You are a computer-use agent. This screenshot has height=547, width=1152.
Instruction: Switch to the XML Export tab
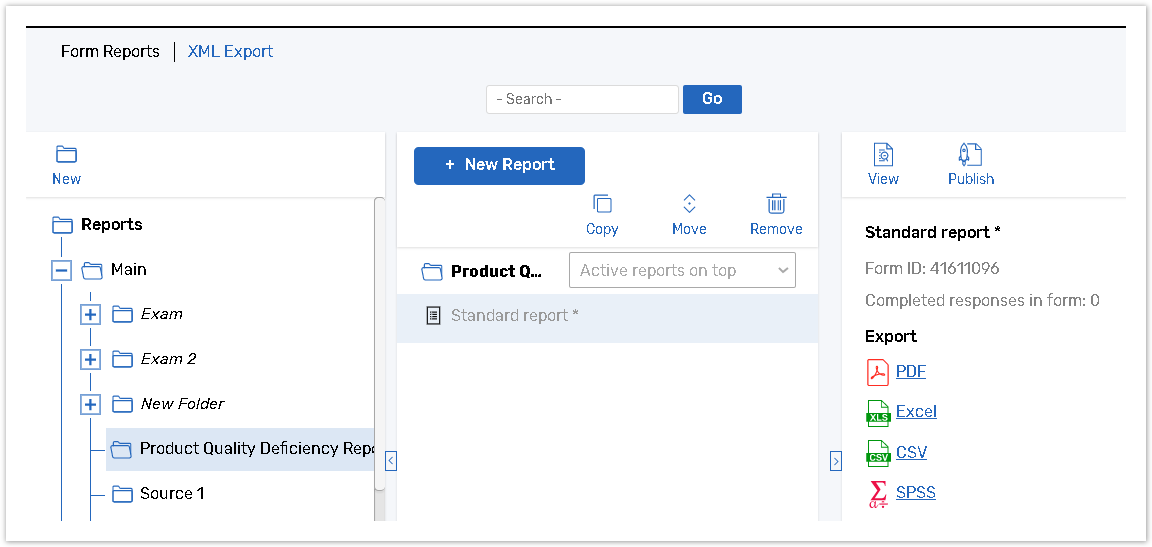point(230,51)
